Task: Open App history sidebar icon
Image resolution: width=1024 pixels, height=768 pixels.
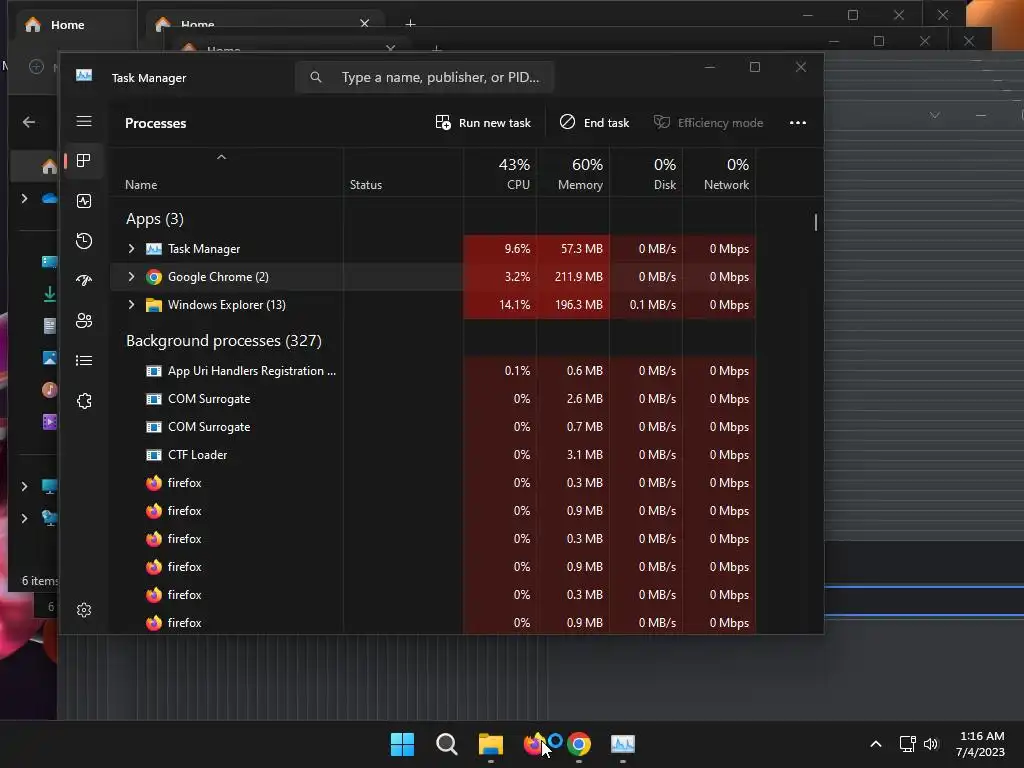Action: pyautogui.click(x=84, y=241)
